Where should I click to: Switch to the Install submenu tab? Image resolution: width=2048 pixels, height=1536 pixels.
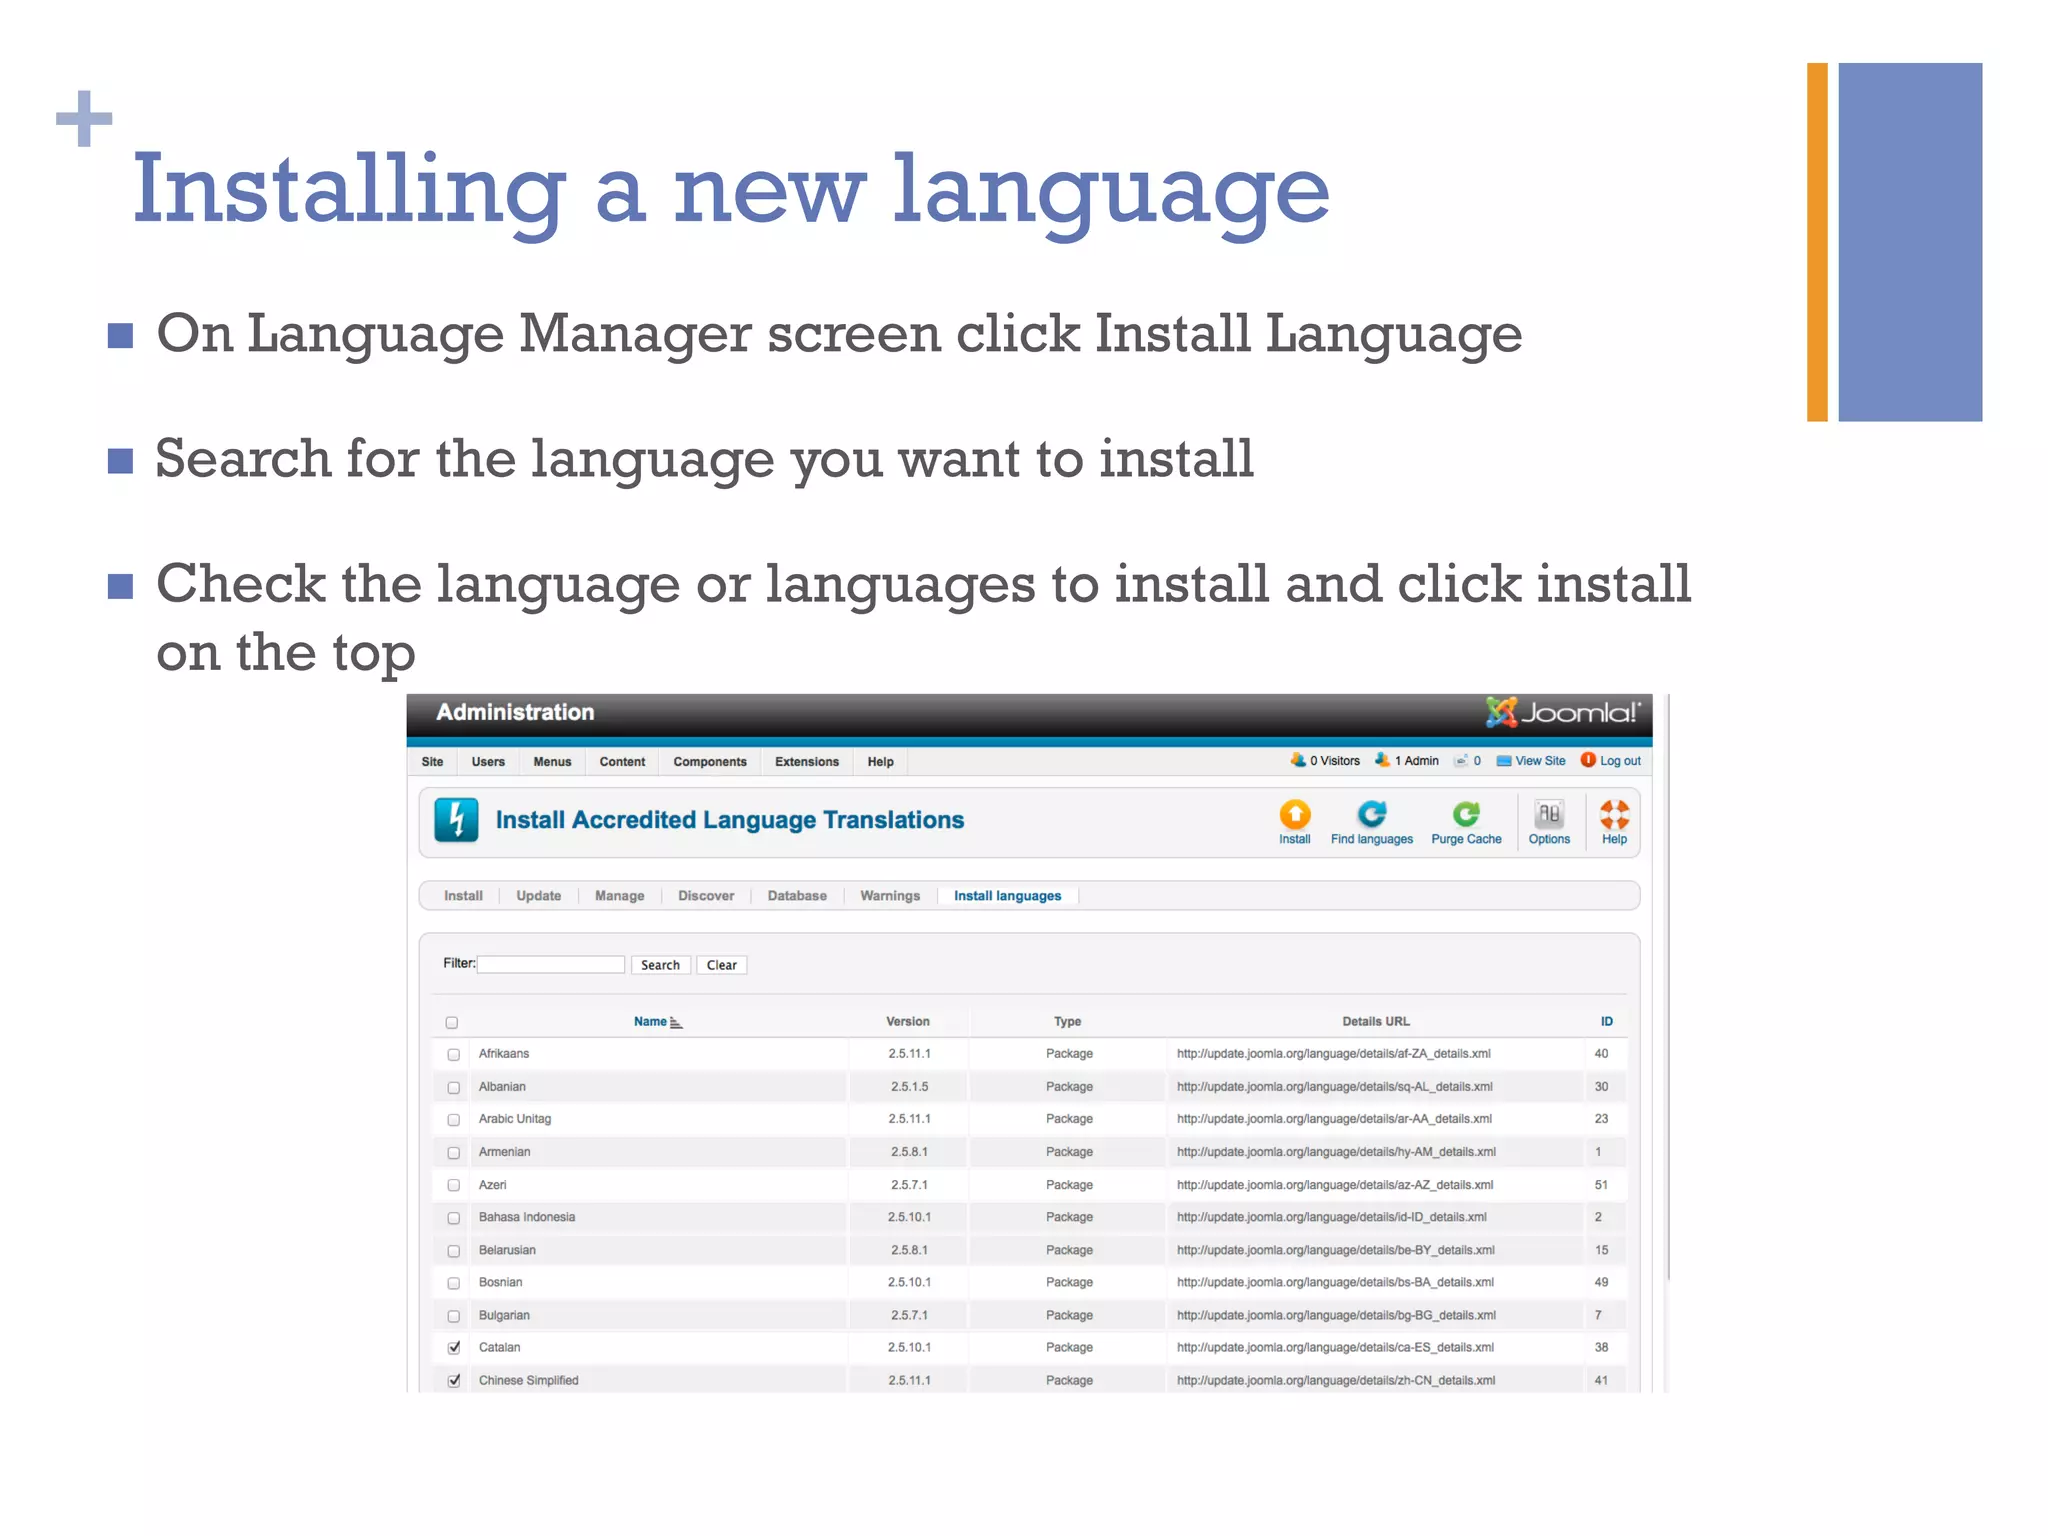point(463,896)
